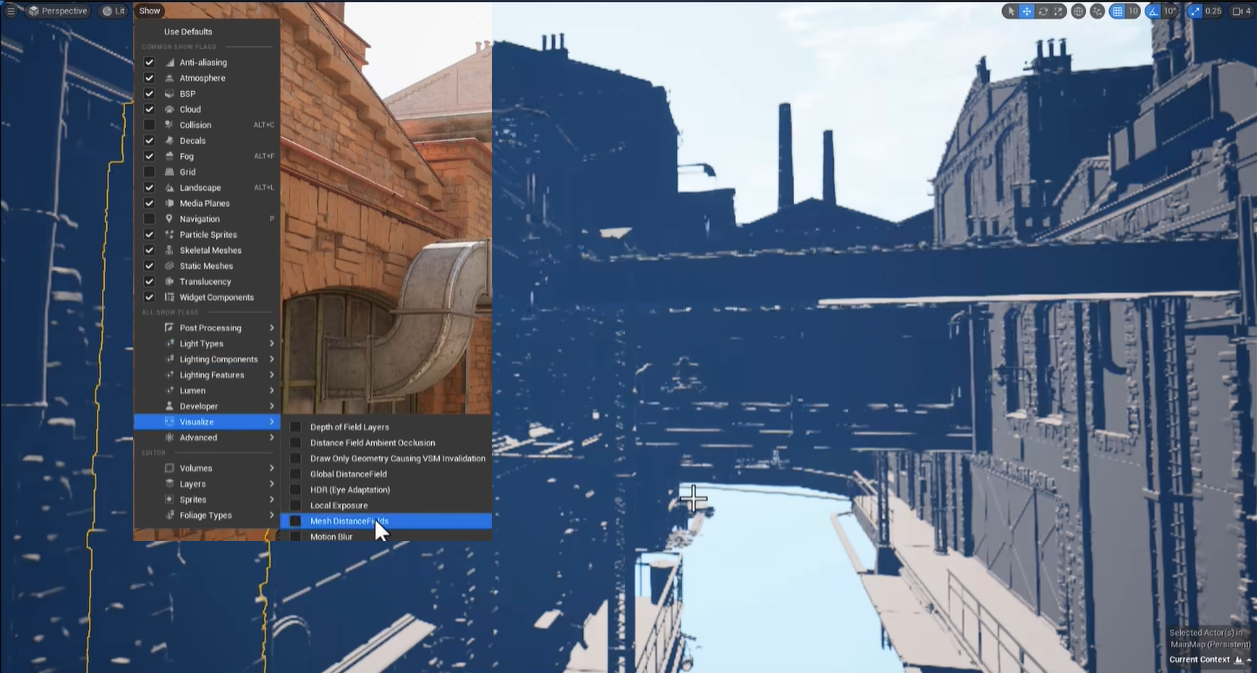Click the Visualize menu item
The height and width of the screenshot is (673, 1257).
tap(207, 422)
